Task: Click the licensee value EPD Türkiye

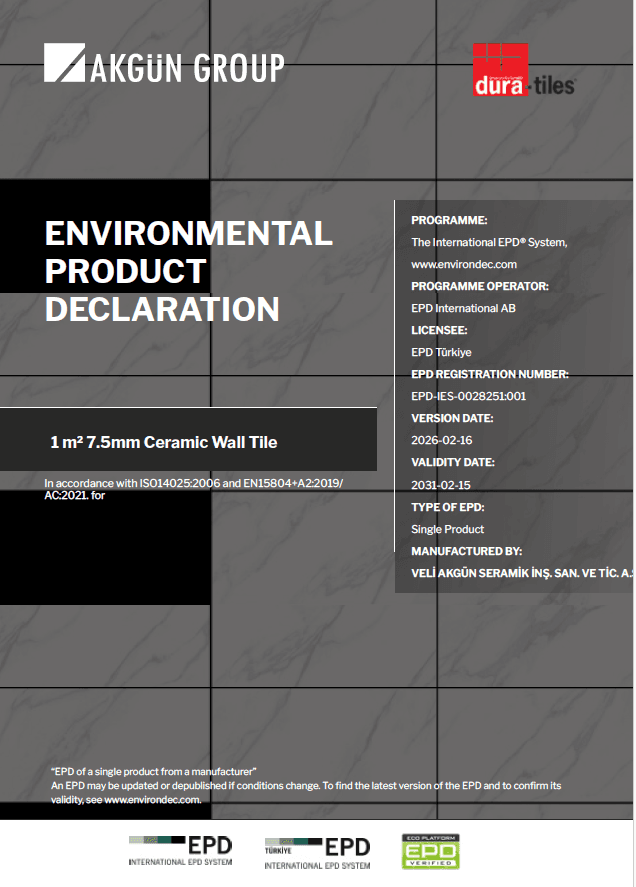Action: [441, 352]
